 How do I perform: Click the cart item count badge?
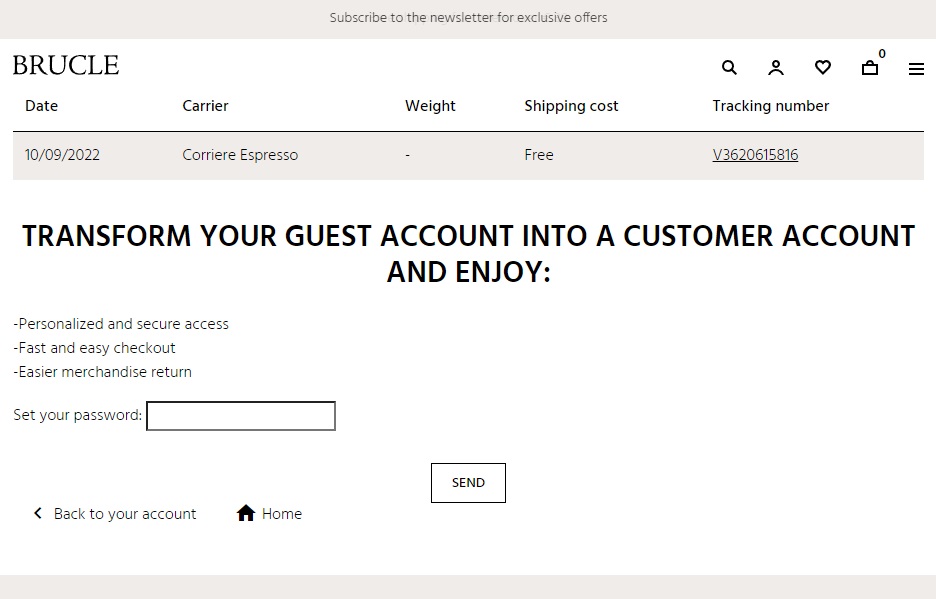882,54
